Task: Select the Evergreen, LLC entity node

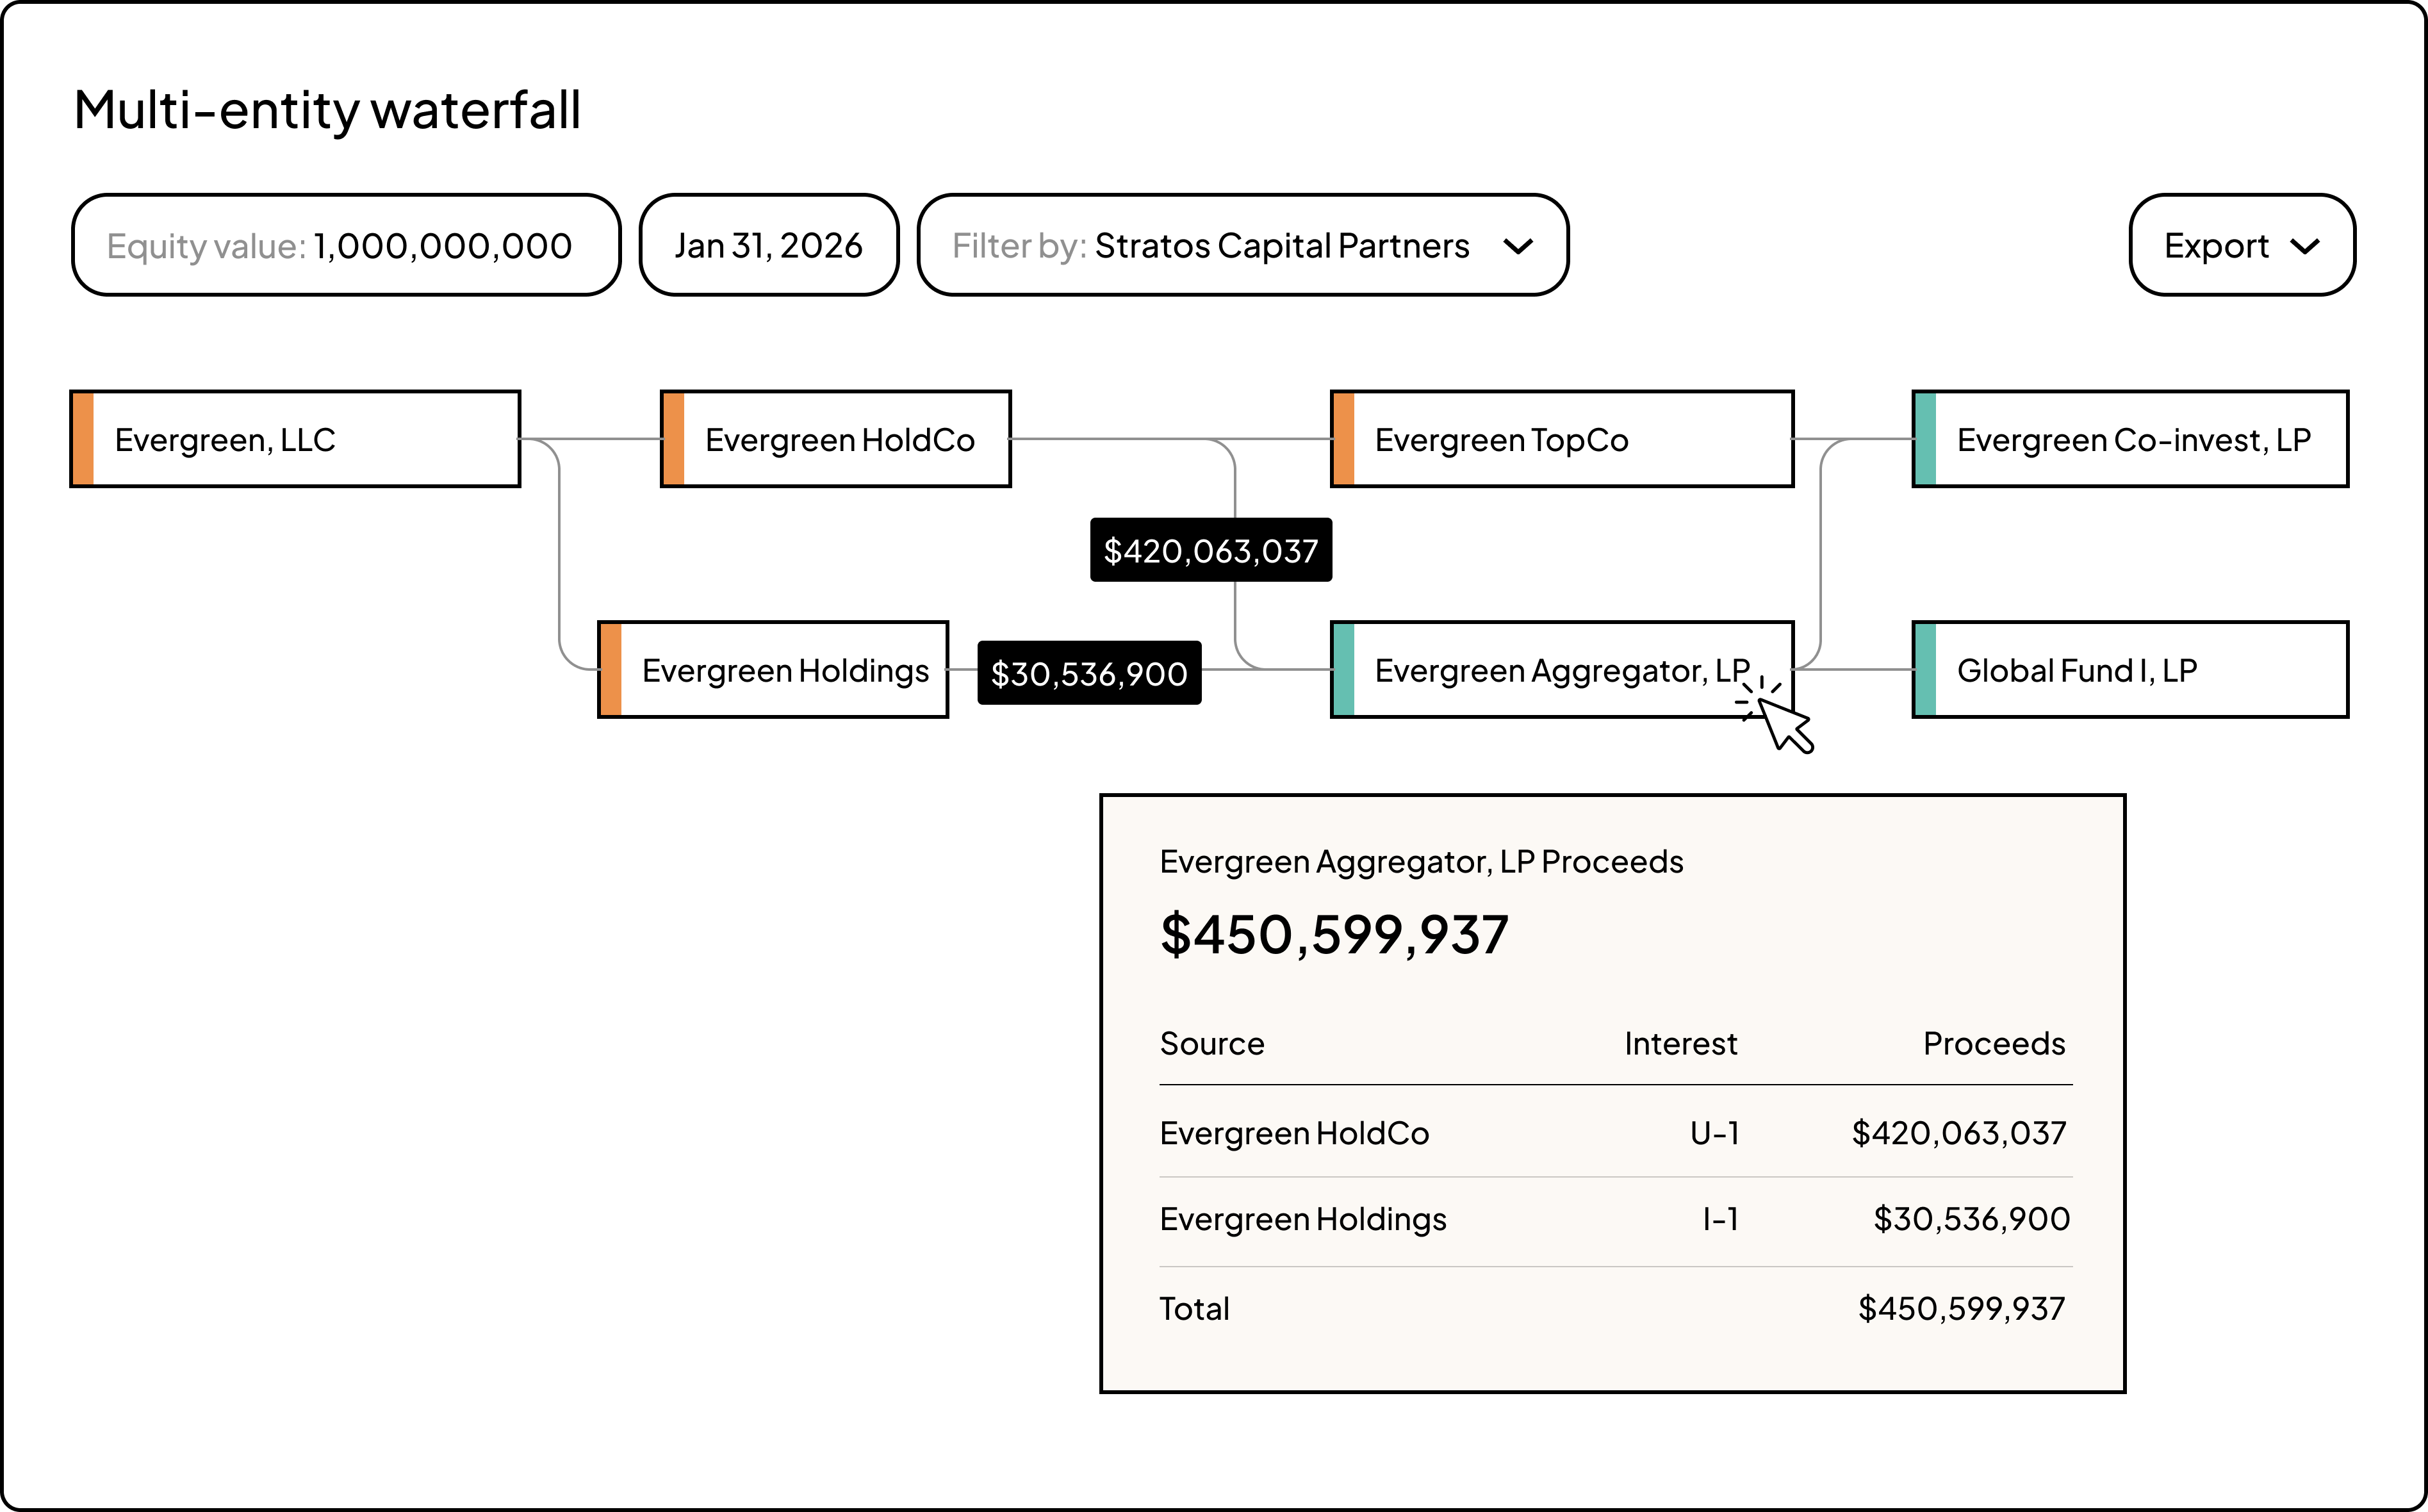Action: pos(295,439)
